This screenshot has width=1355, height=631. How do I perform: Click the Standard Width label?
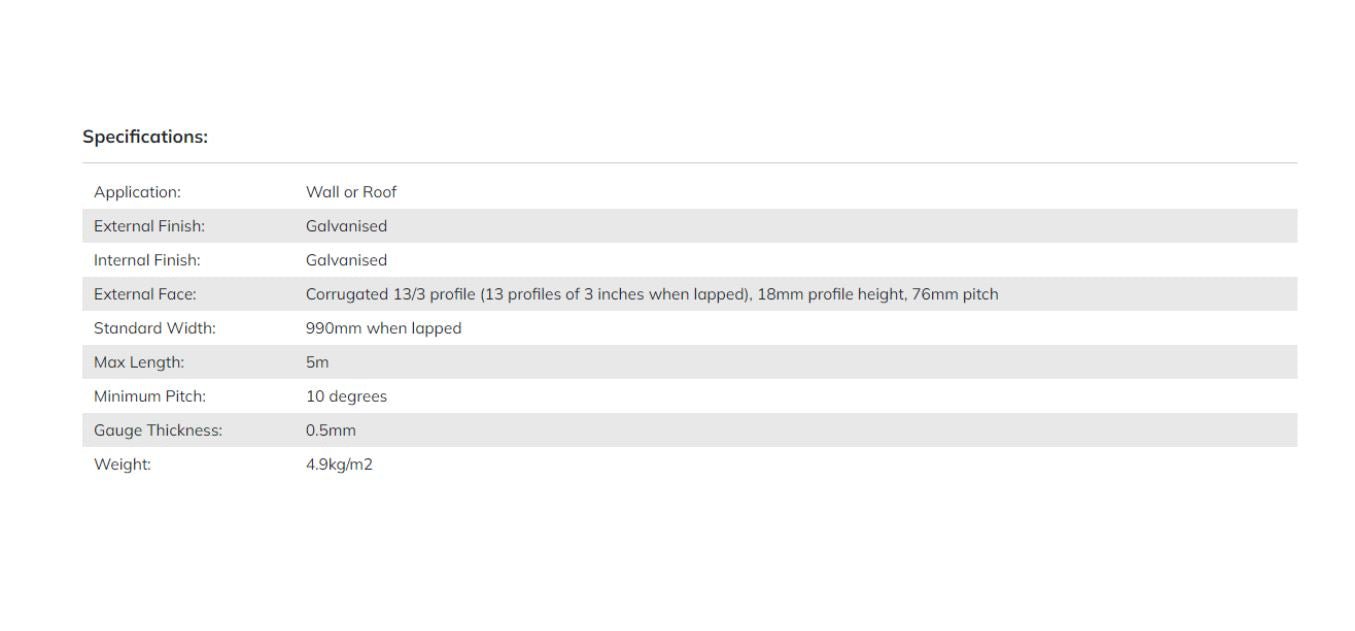[154, 328]
